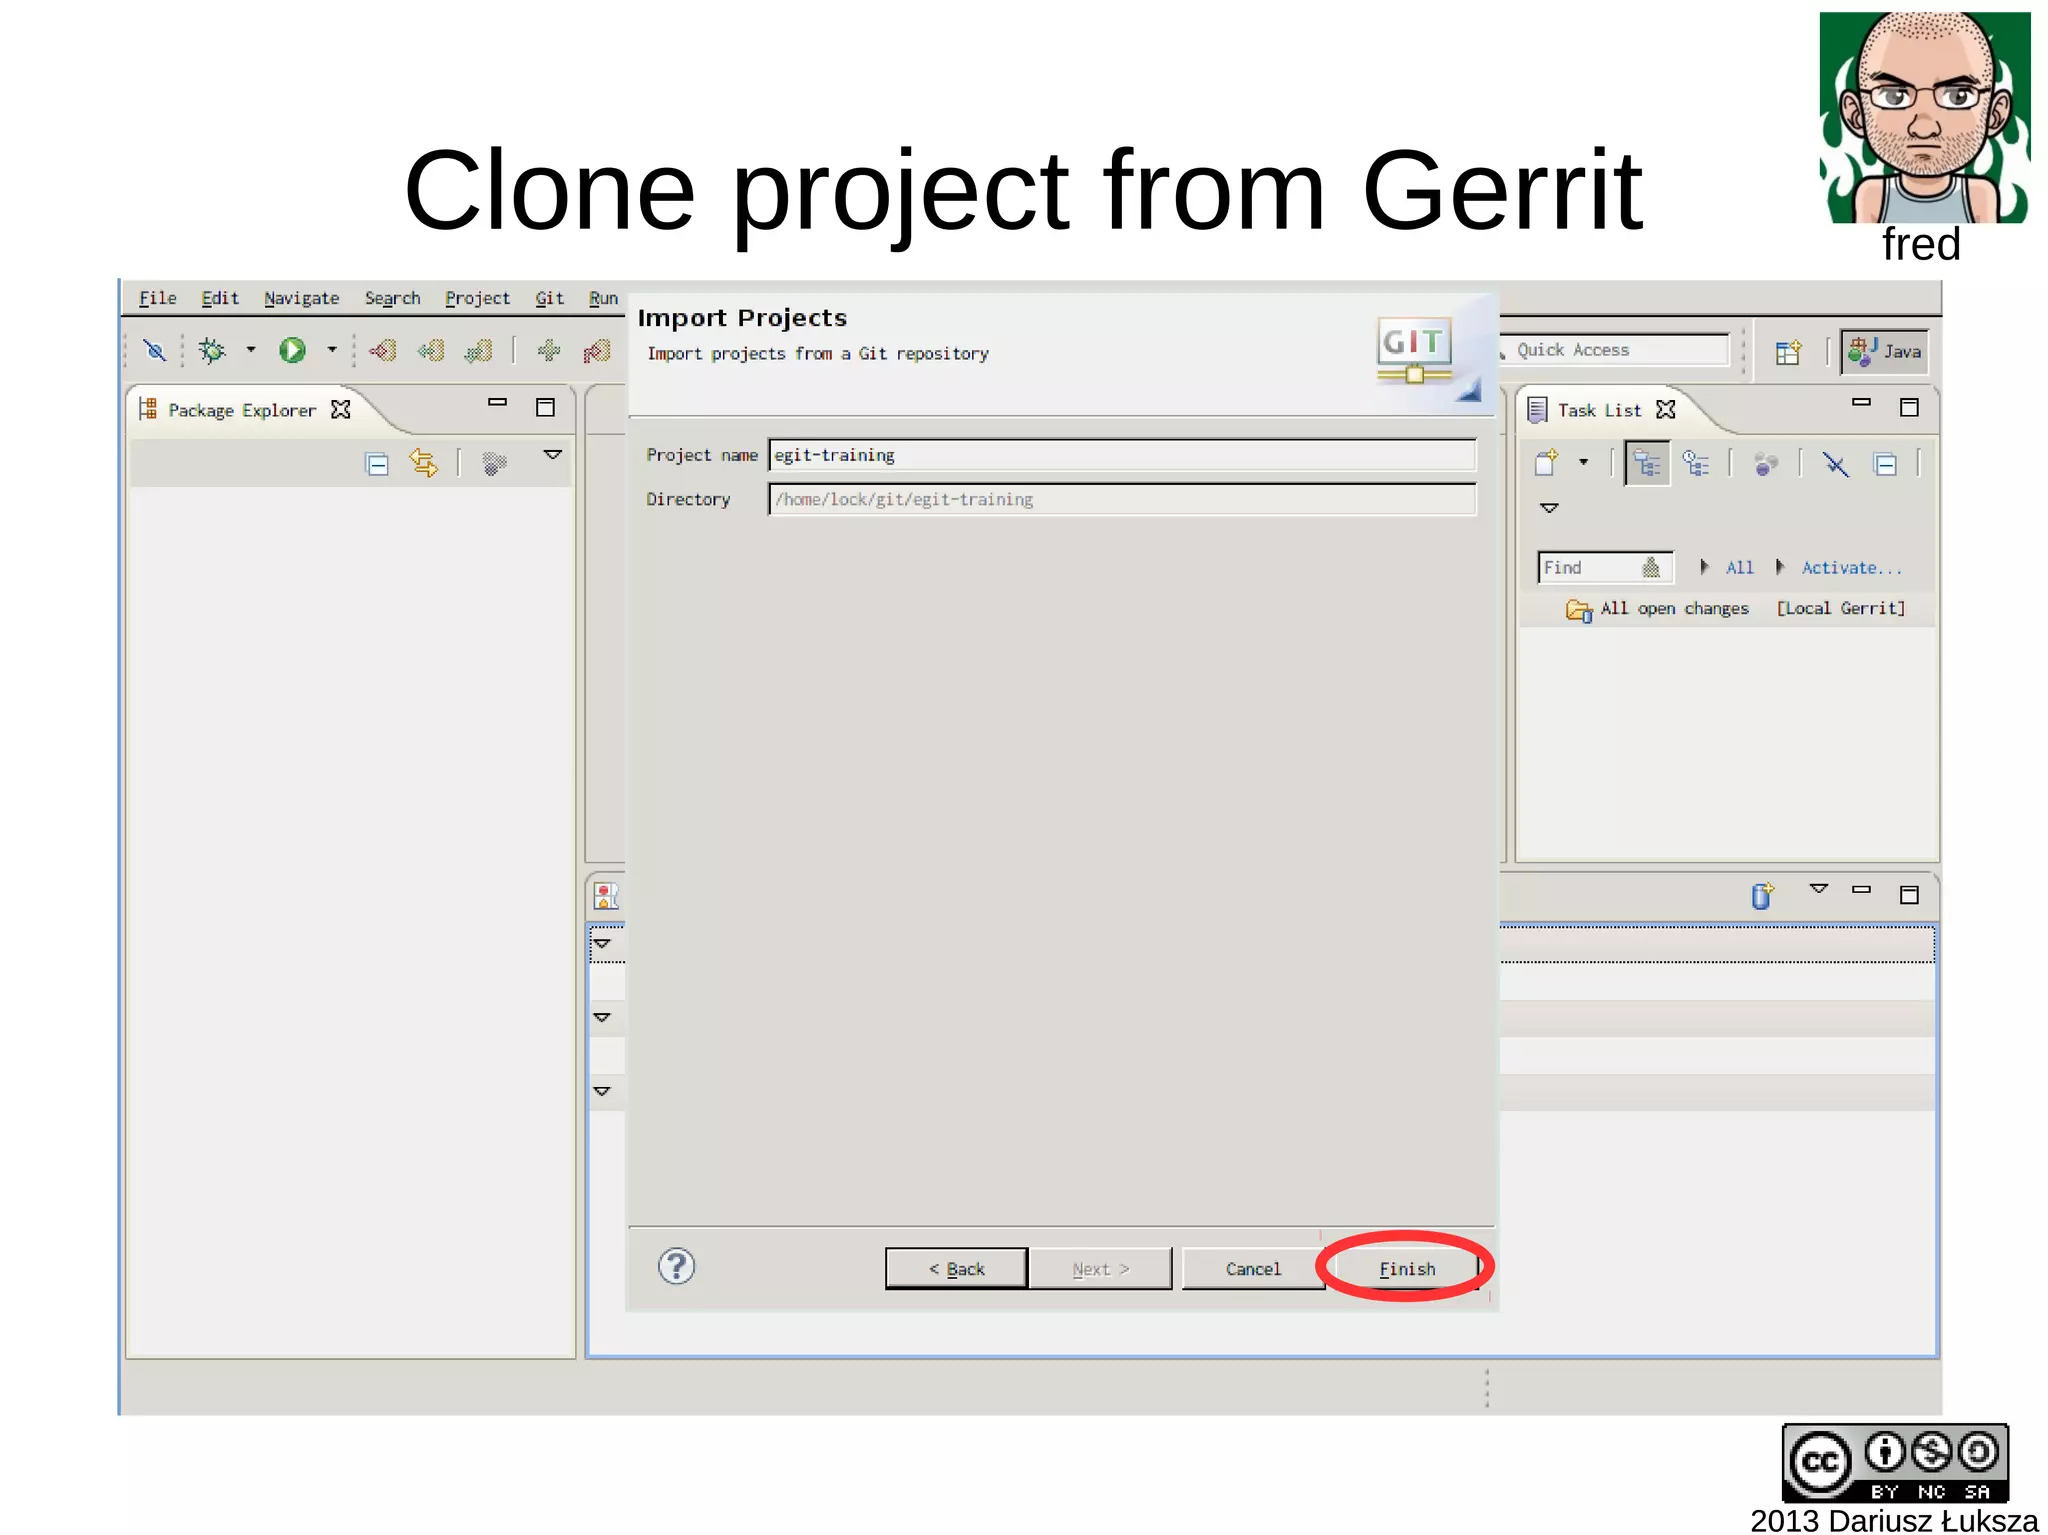
Task: Click the Project name field egit-training
Action: click(1122, 455)
